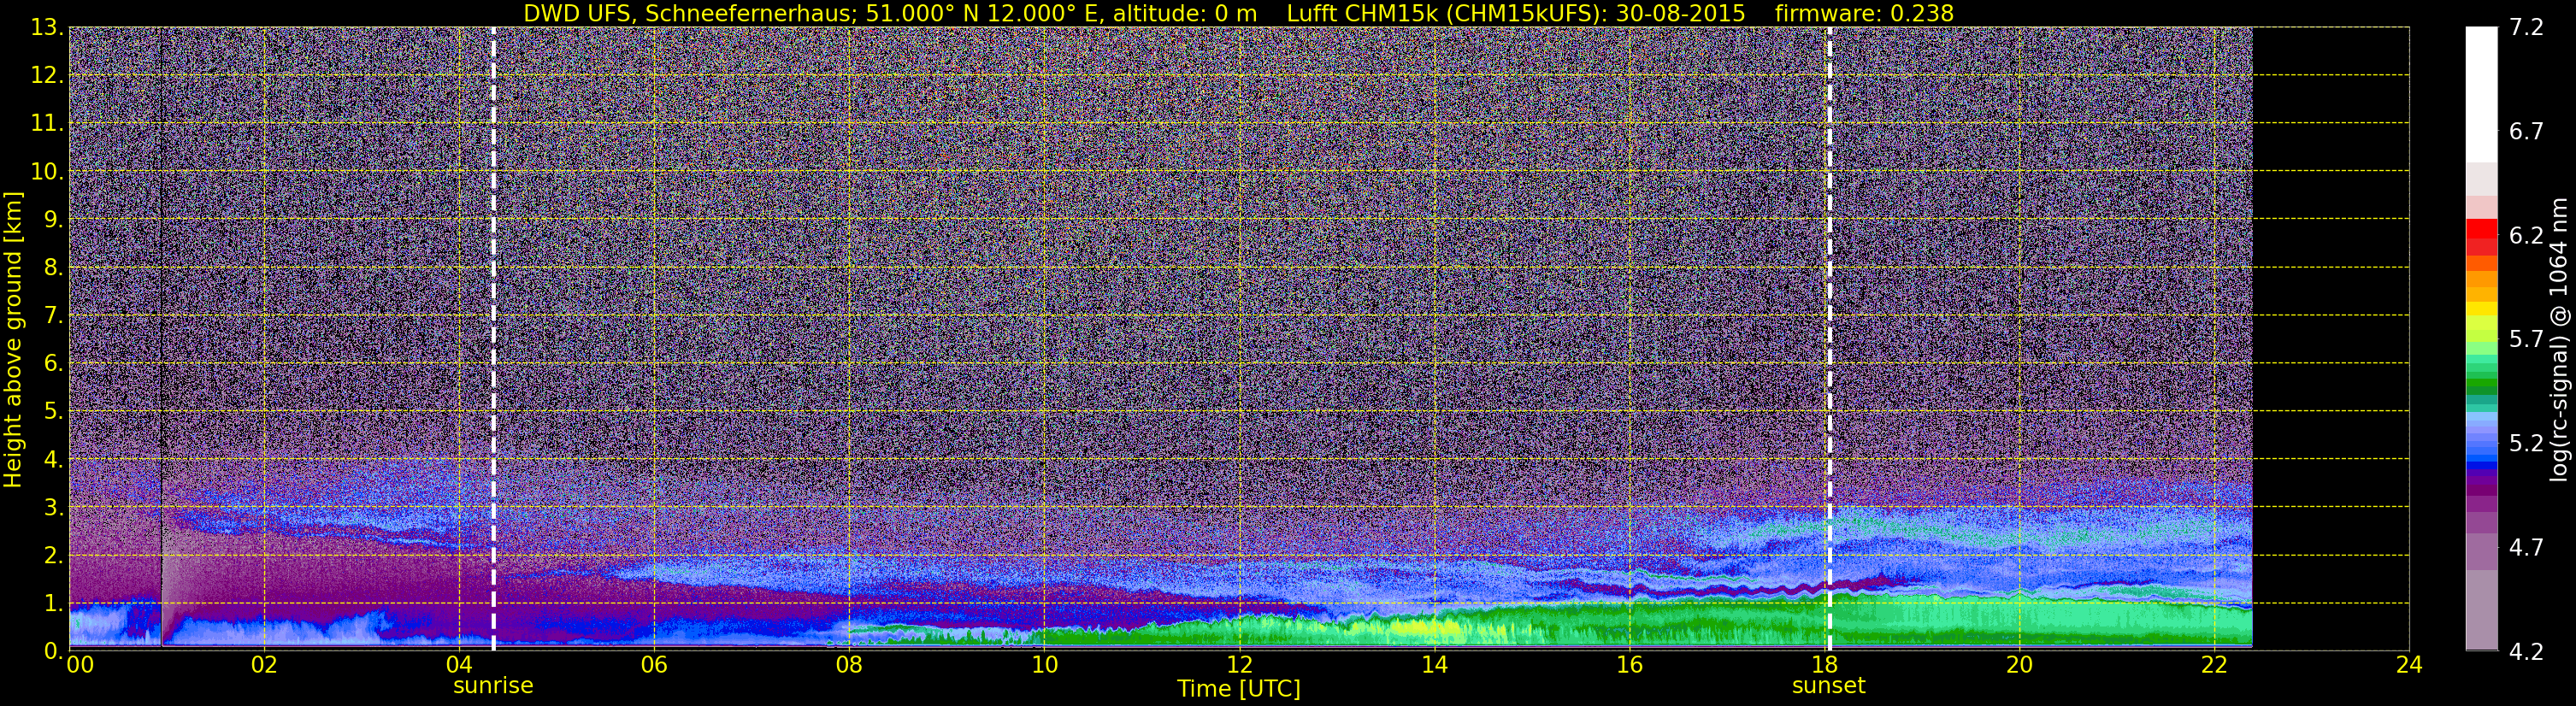Click the height axis tick '1.'
The image size is (2576, 706).
tap(54, 603)
